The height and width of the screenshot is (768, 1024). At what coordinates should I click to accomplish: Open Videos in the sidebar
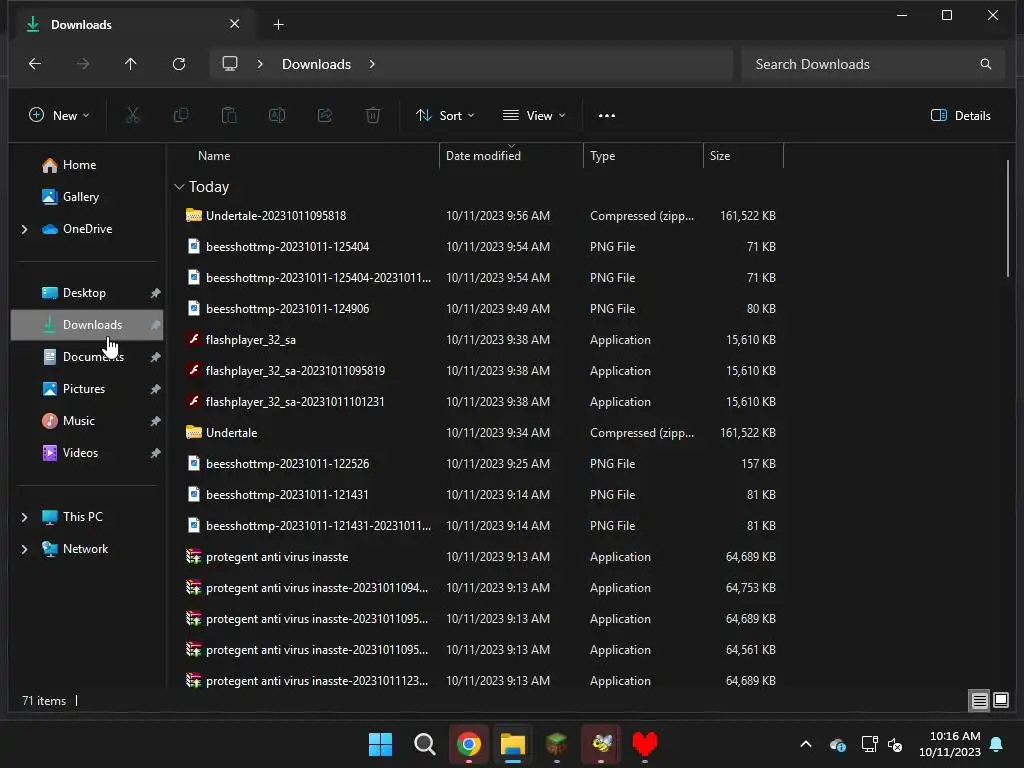(x=80, y=453)
